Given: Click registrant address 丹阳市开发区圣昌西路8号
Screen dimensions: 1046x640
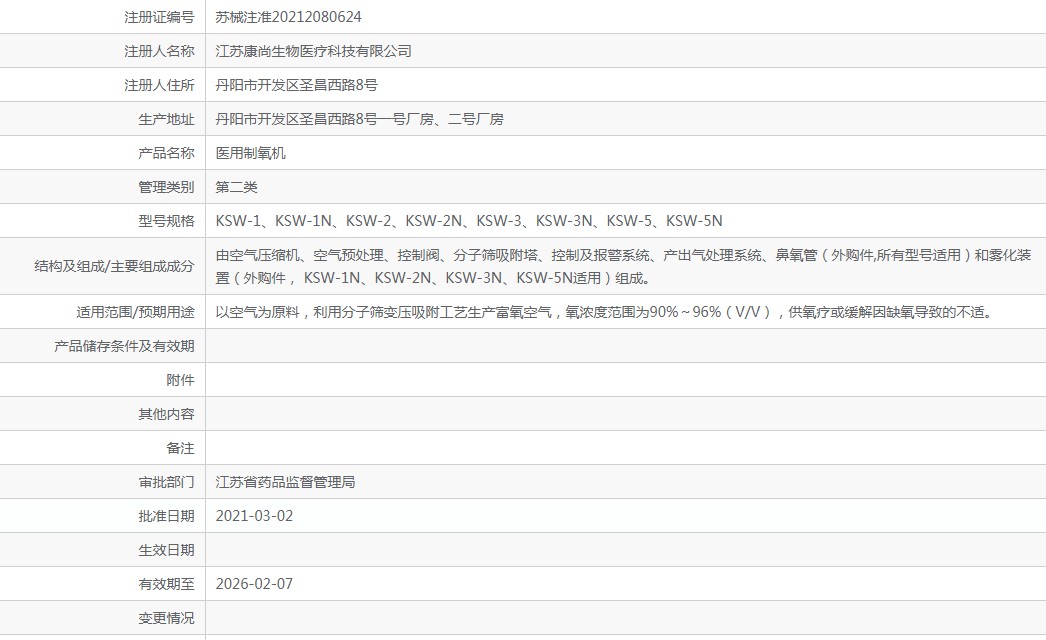Looking at the screenshot, I should click(296, 85).
